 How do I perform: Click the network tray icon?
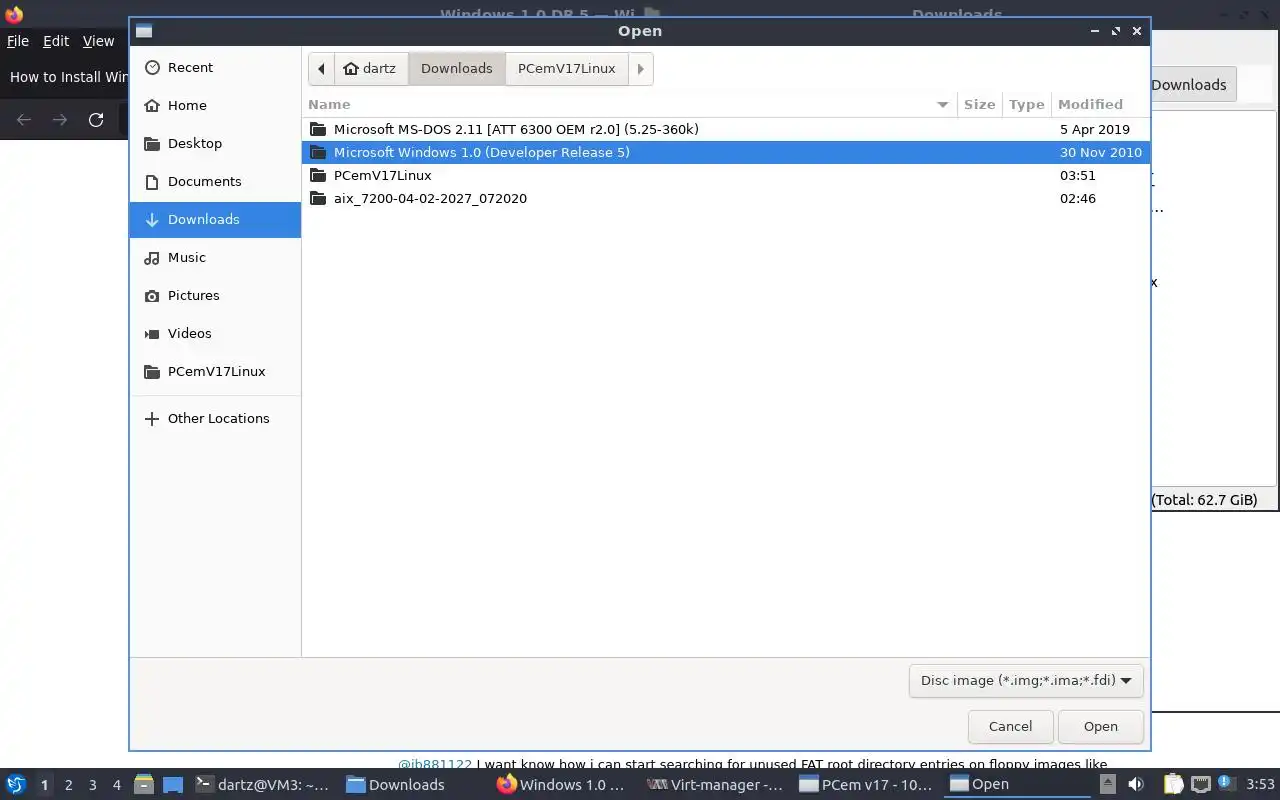tap(1201, 785)
